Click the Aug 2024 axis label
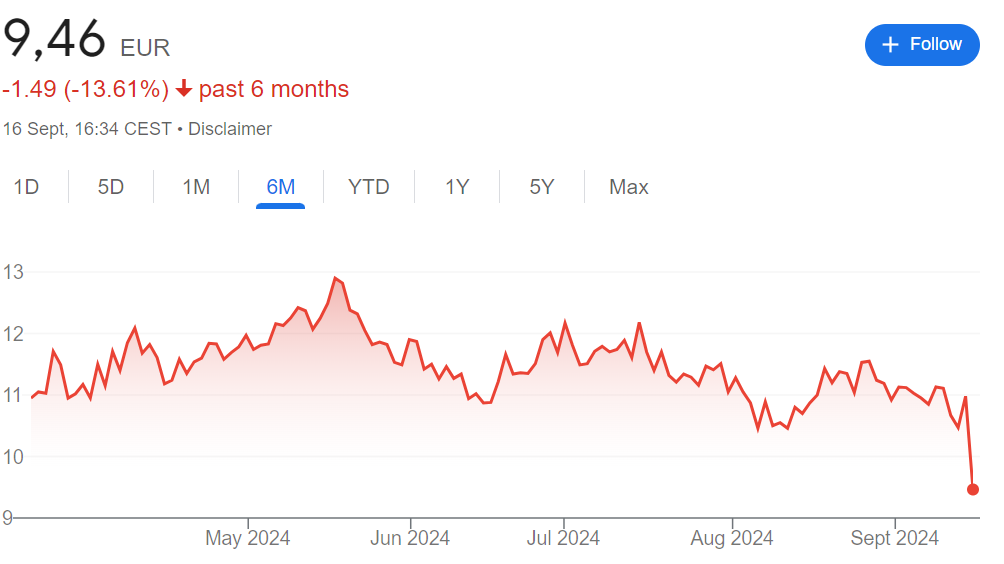Screen dimensions: 1004x564 tap(732, 539)
